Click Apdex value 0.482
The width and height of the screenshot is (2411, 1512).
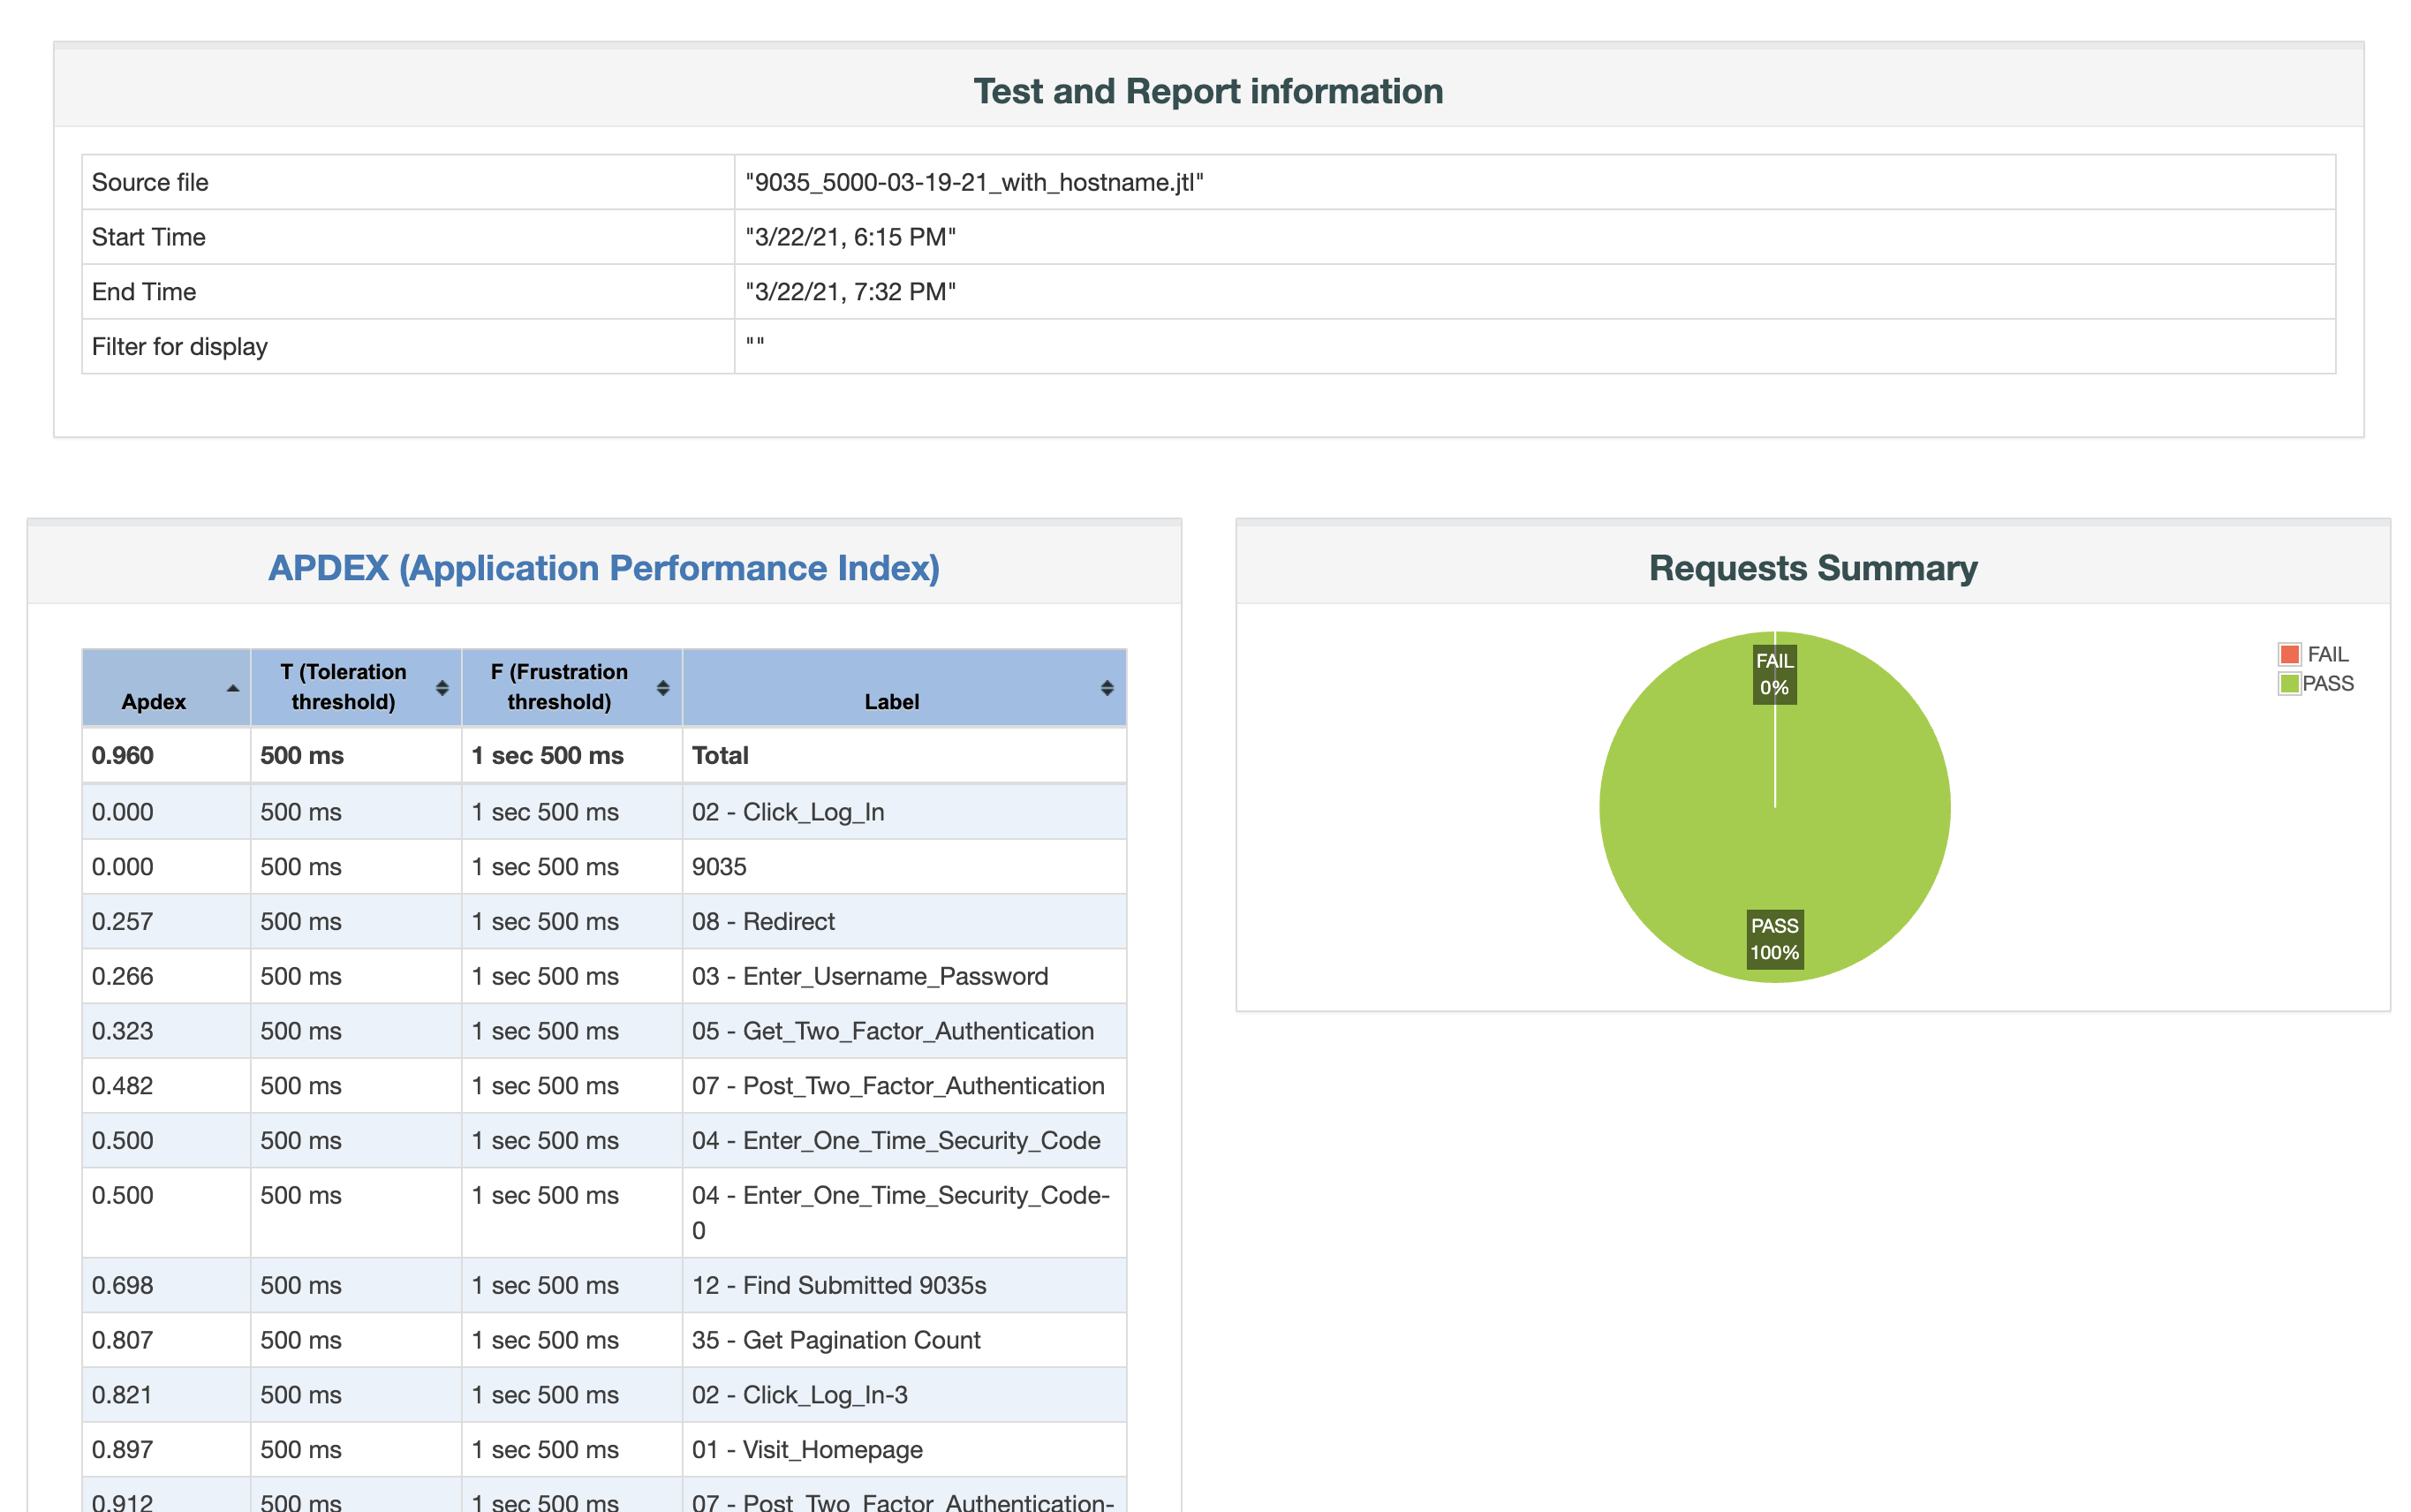tap(122, 1086)
